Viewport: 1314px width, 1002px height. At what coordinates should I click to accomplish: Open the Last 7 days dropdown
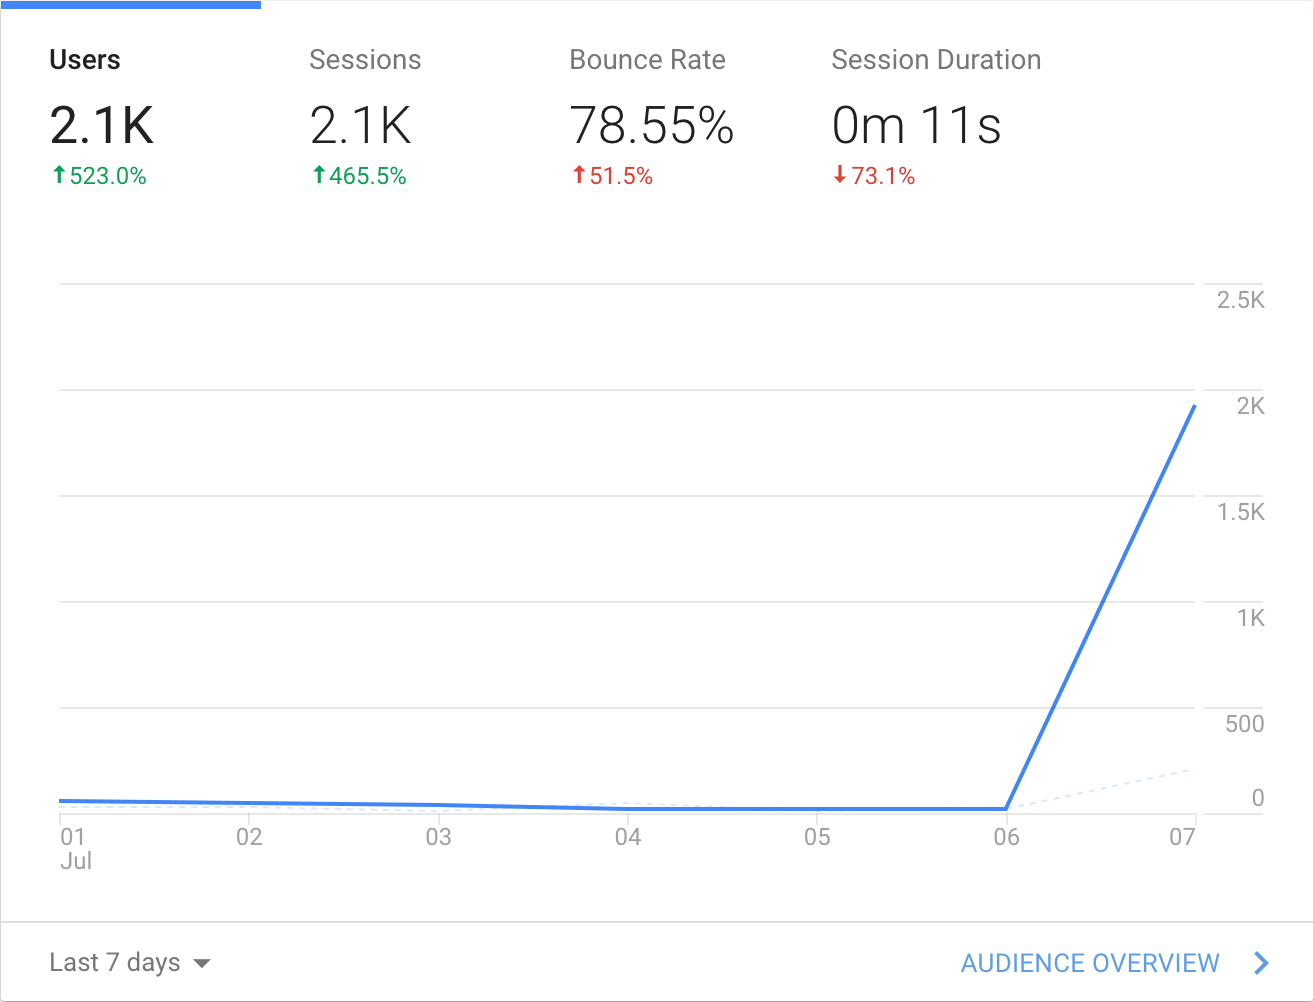pyautogui.click(x=115, y=963)
